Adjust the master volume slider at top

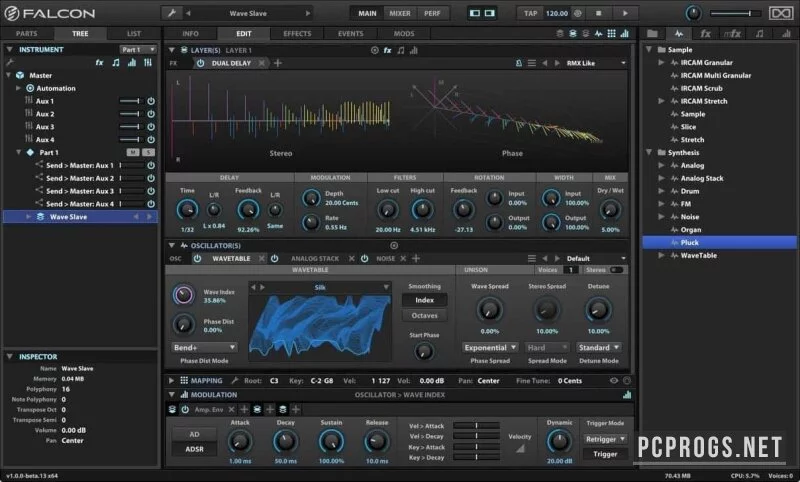tap(735, 13)
